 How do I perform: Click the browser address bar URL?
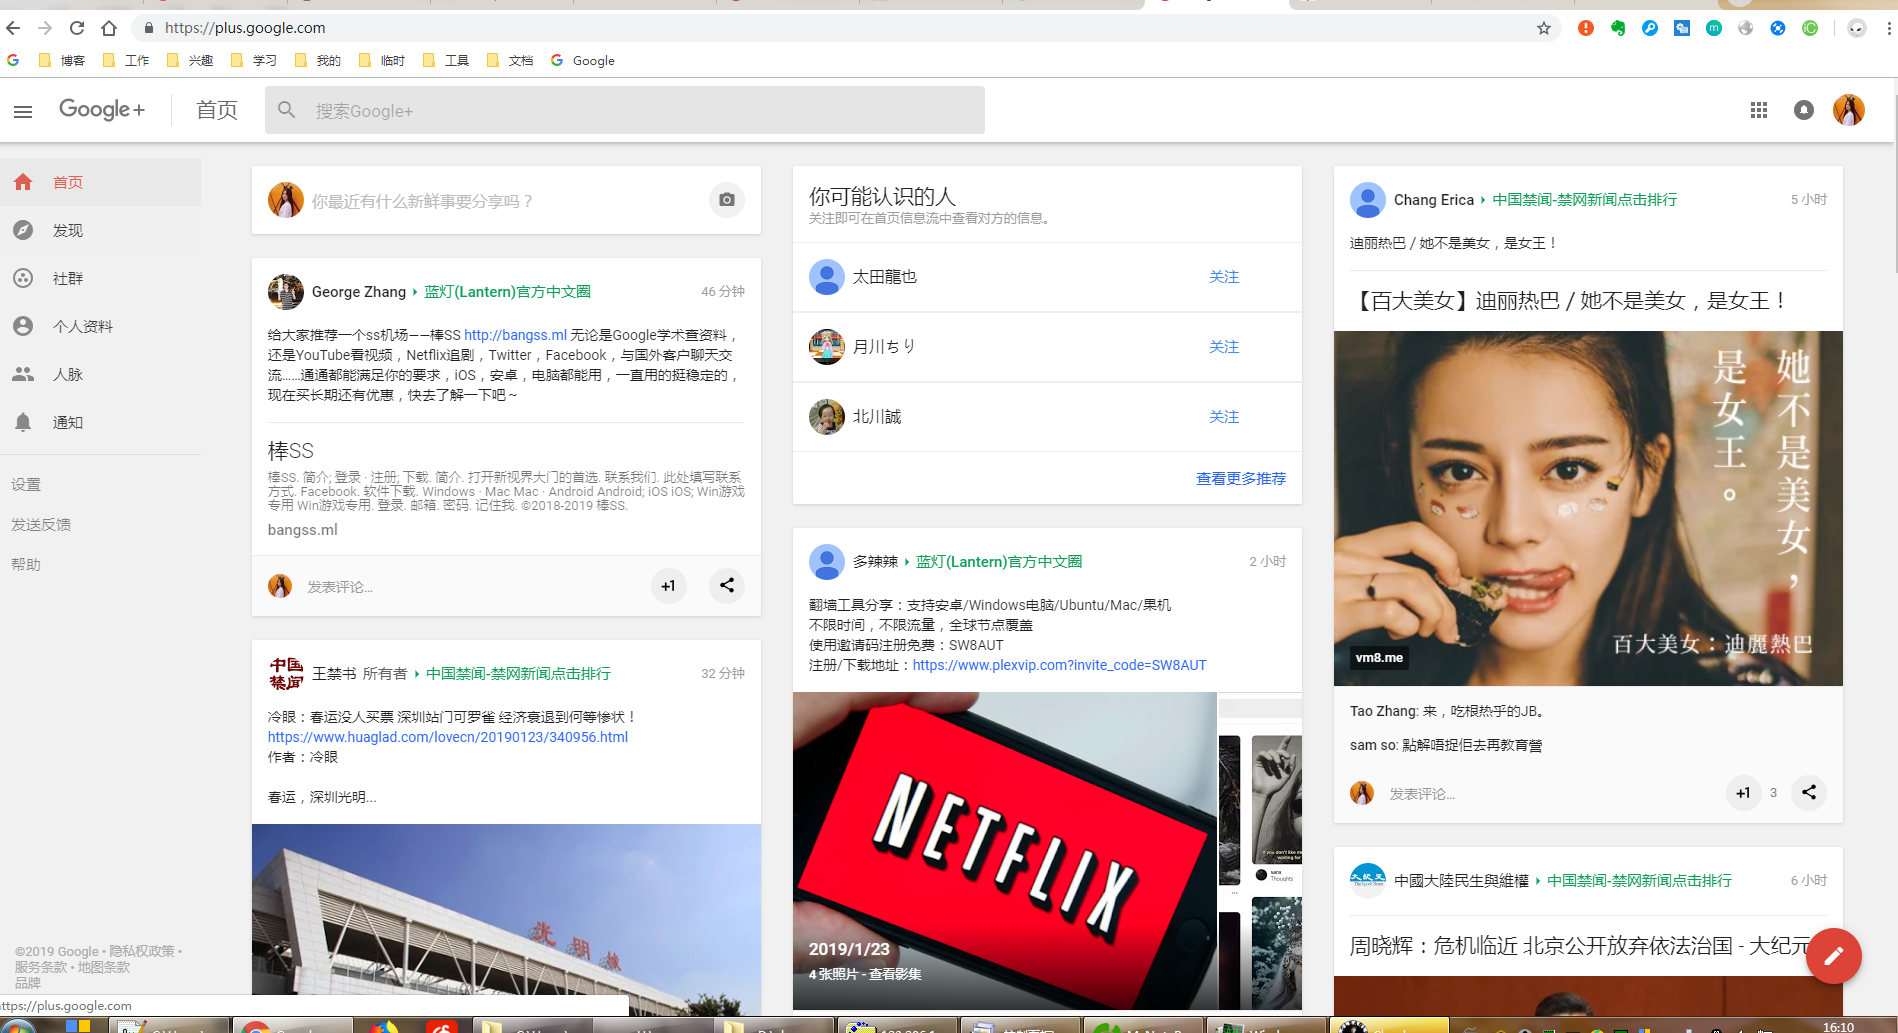pos(245,28)
